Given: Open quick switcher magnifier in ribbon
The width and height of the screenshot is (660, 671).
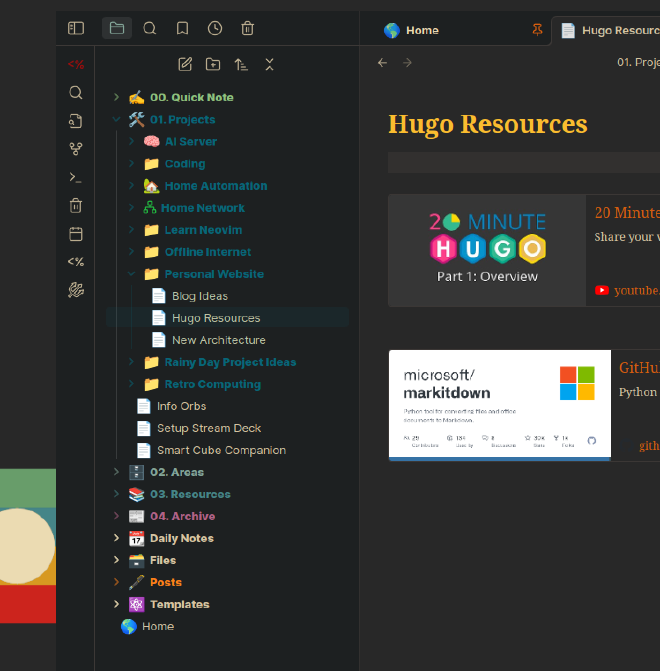Looking at the screenshot, I should click(x=76, y=92).
